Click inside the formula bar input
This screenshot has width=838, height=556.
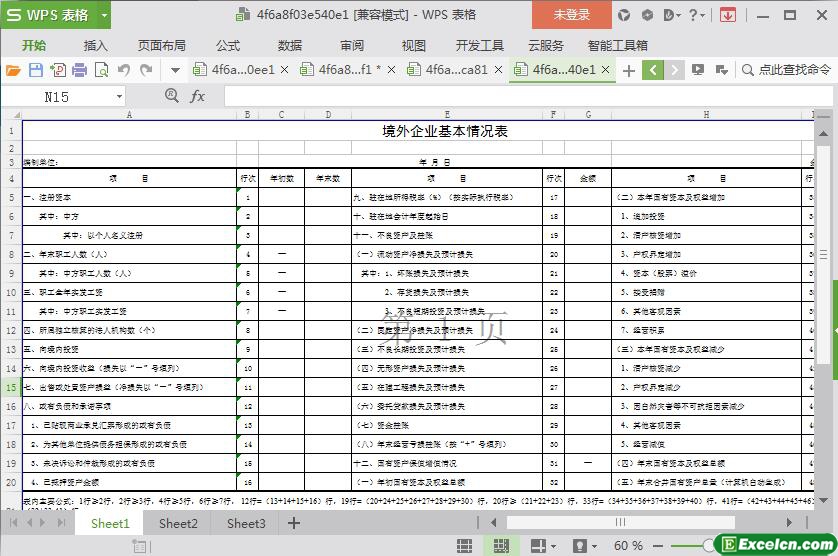pos(528,97)
